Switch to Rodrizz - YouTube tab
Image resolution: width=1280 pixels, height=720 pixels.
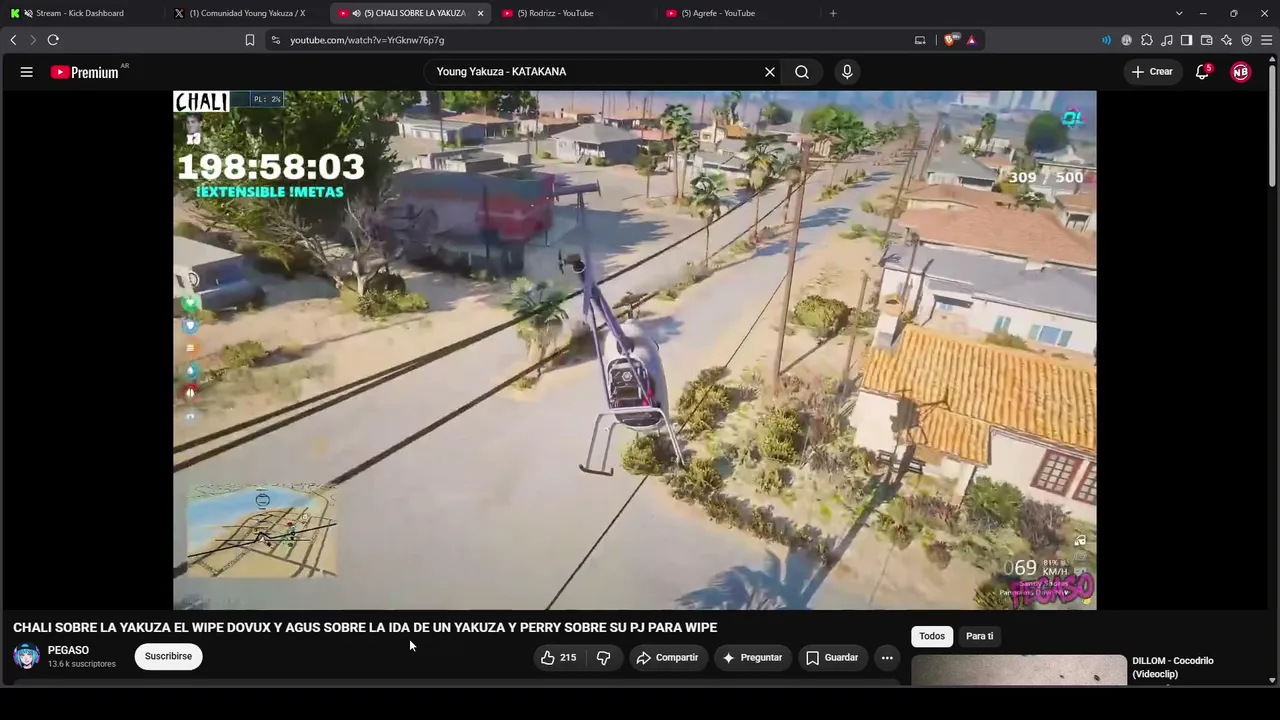tap(575, 13)
